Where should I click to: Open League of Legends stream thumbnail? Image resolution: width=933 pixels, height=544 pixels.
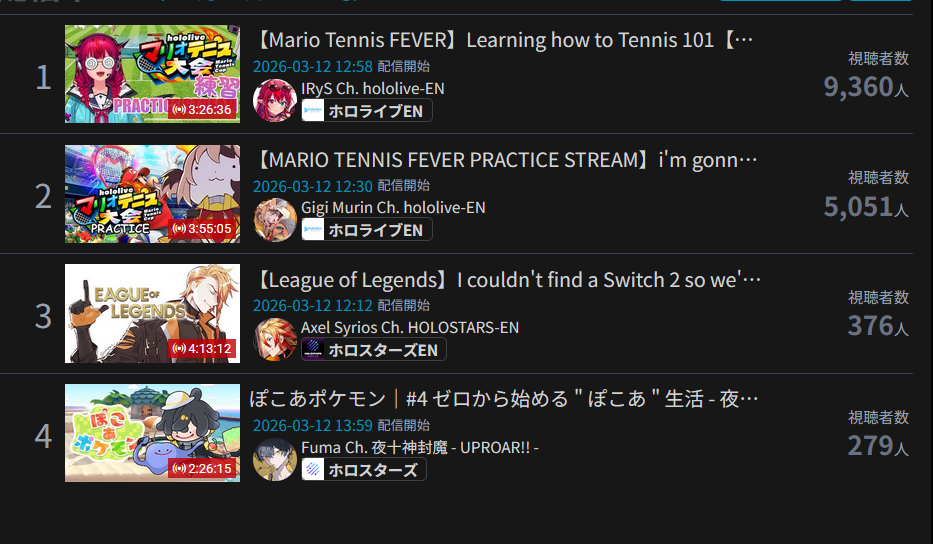(152, 314)
